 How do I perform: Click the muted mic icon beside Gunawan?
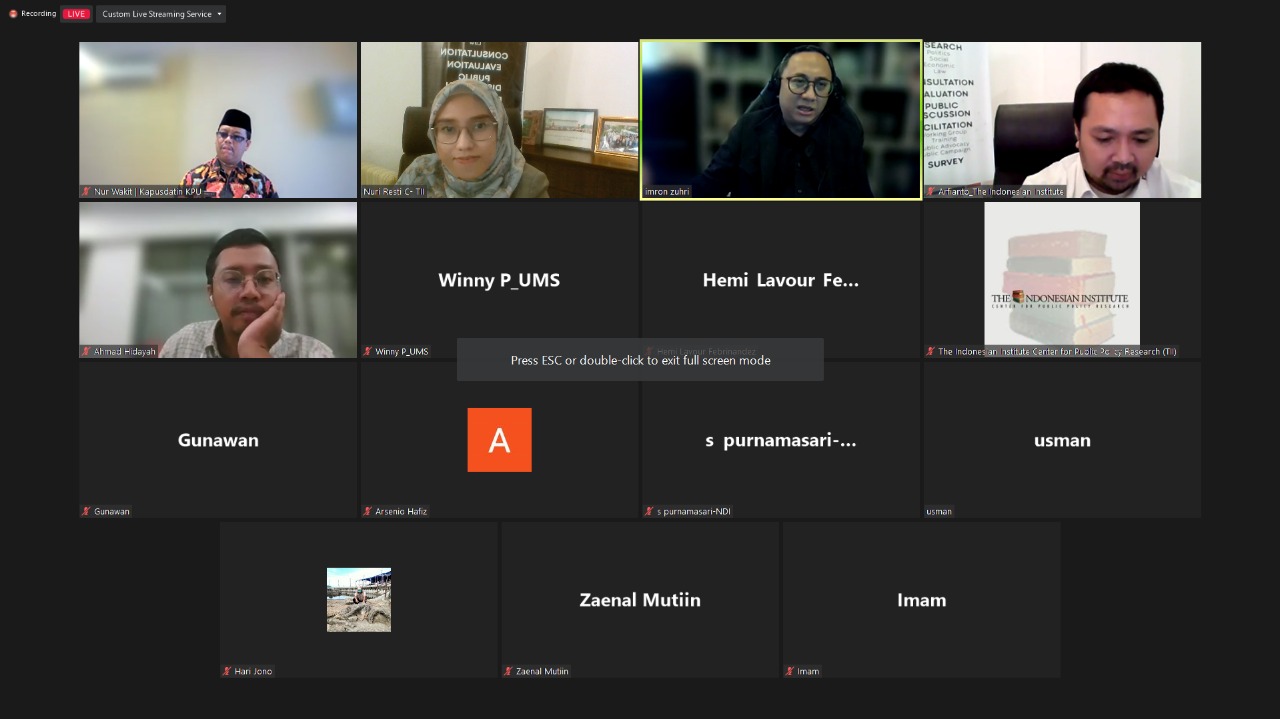(x=86, y=511)
